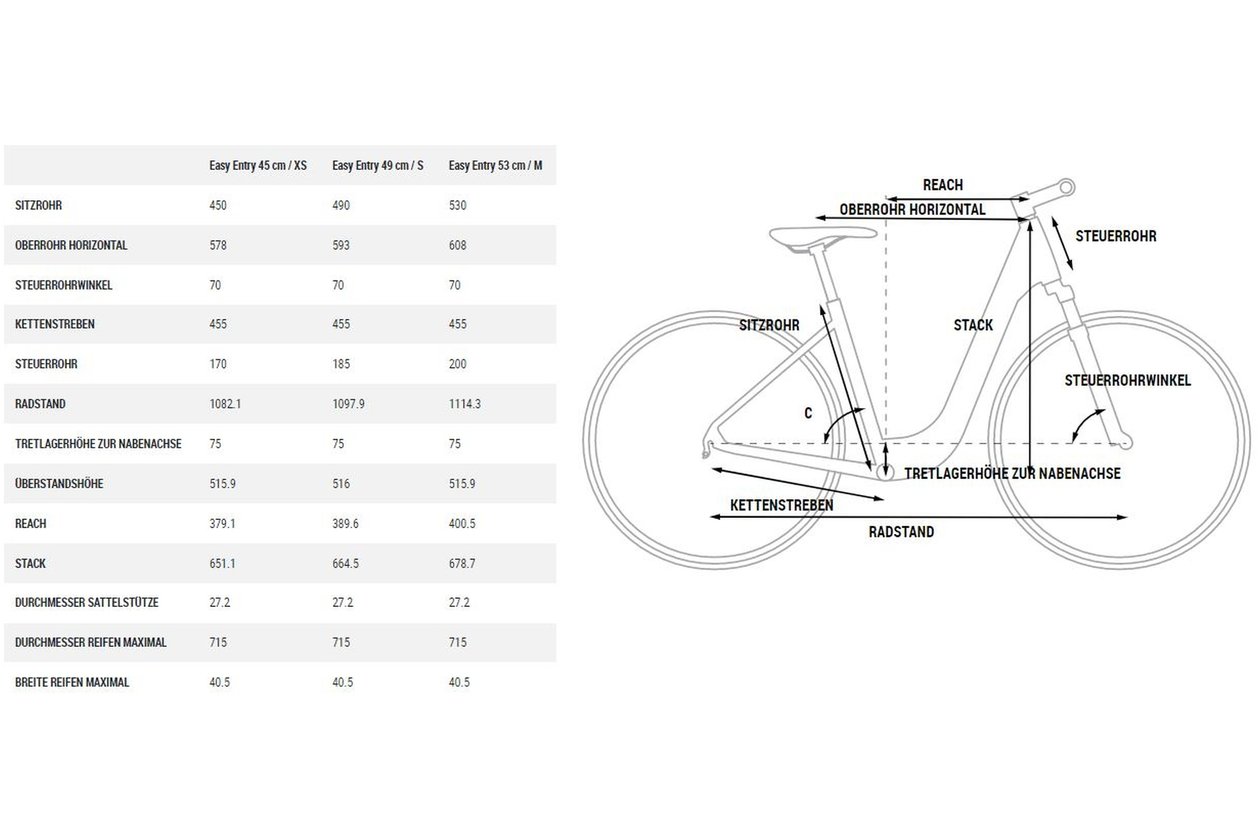Click the STEUERROHRWINKEL label near front wheel
The image size is (1260, 840).
(1128, 381)
